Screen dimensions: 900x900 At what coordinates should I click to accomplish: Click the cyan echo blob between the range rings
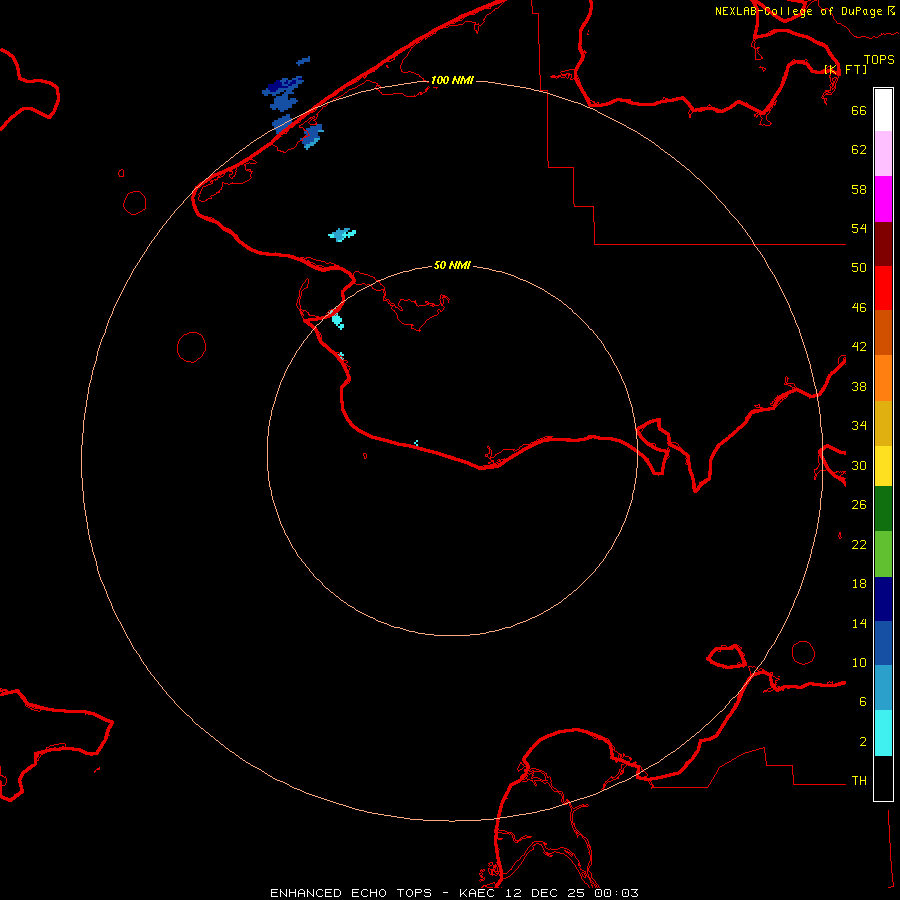[x=342, y=234]
